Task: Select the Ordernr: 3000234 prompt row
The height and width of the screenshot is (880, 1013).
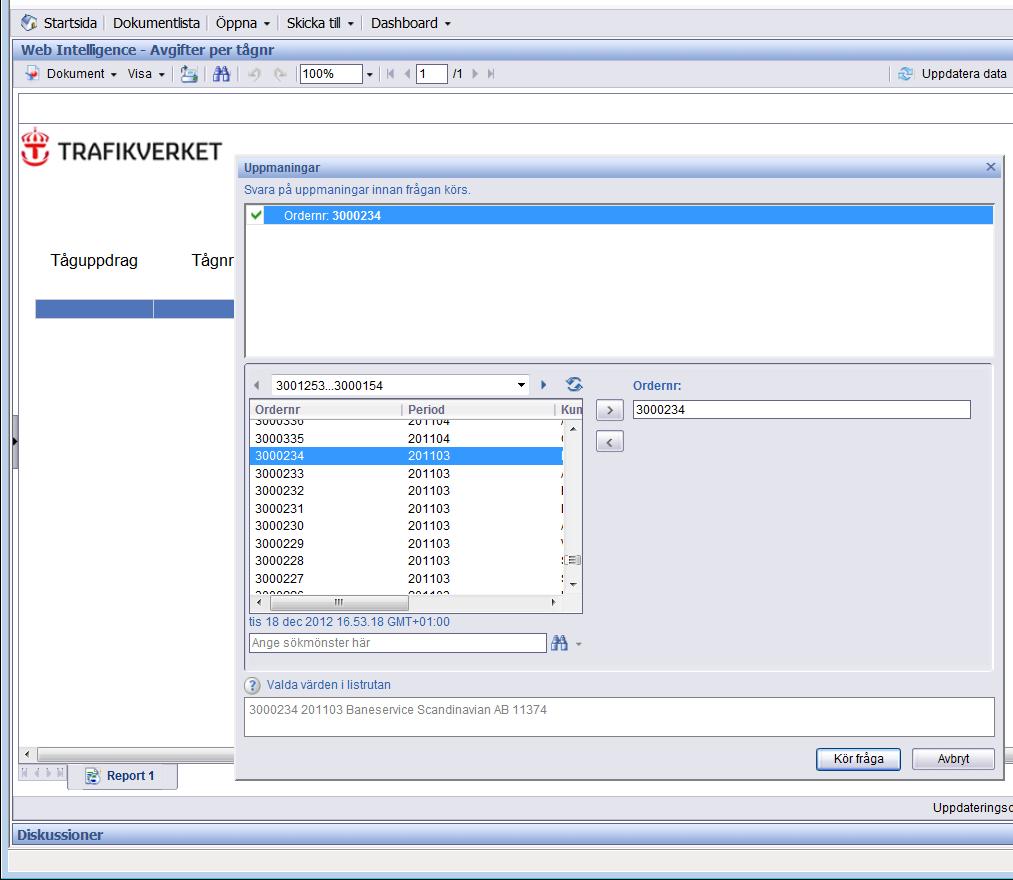Action: click(x=619, y=215)
